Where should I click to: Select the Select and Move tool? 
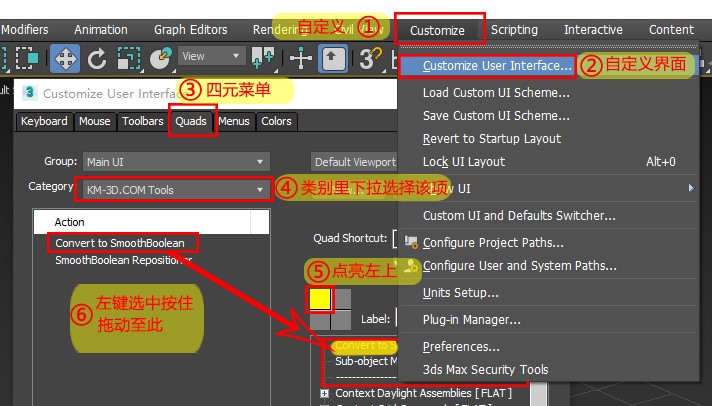(66, 58)
